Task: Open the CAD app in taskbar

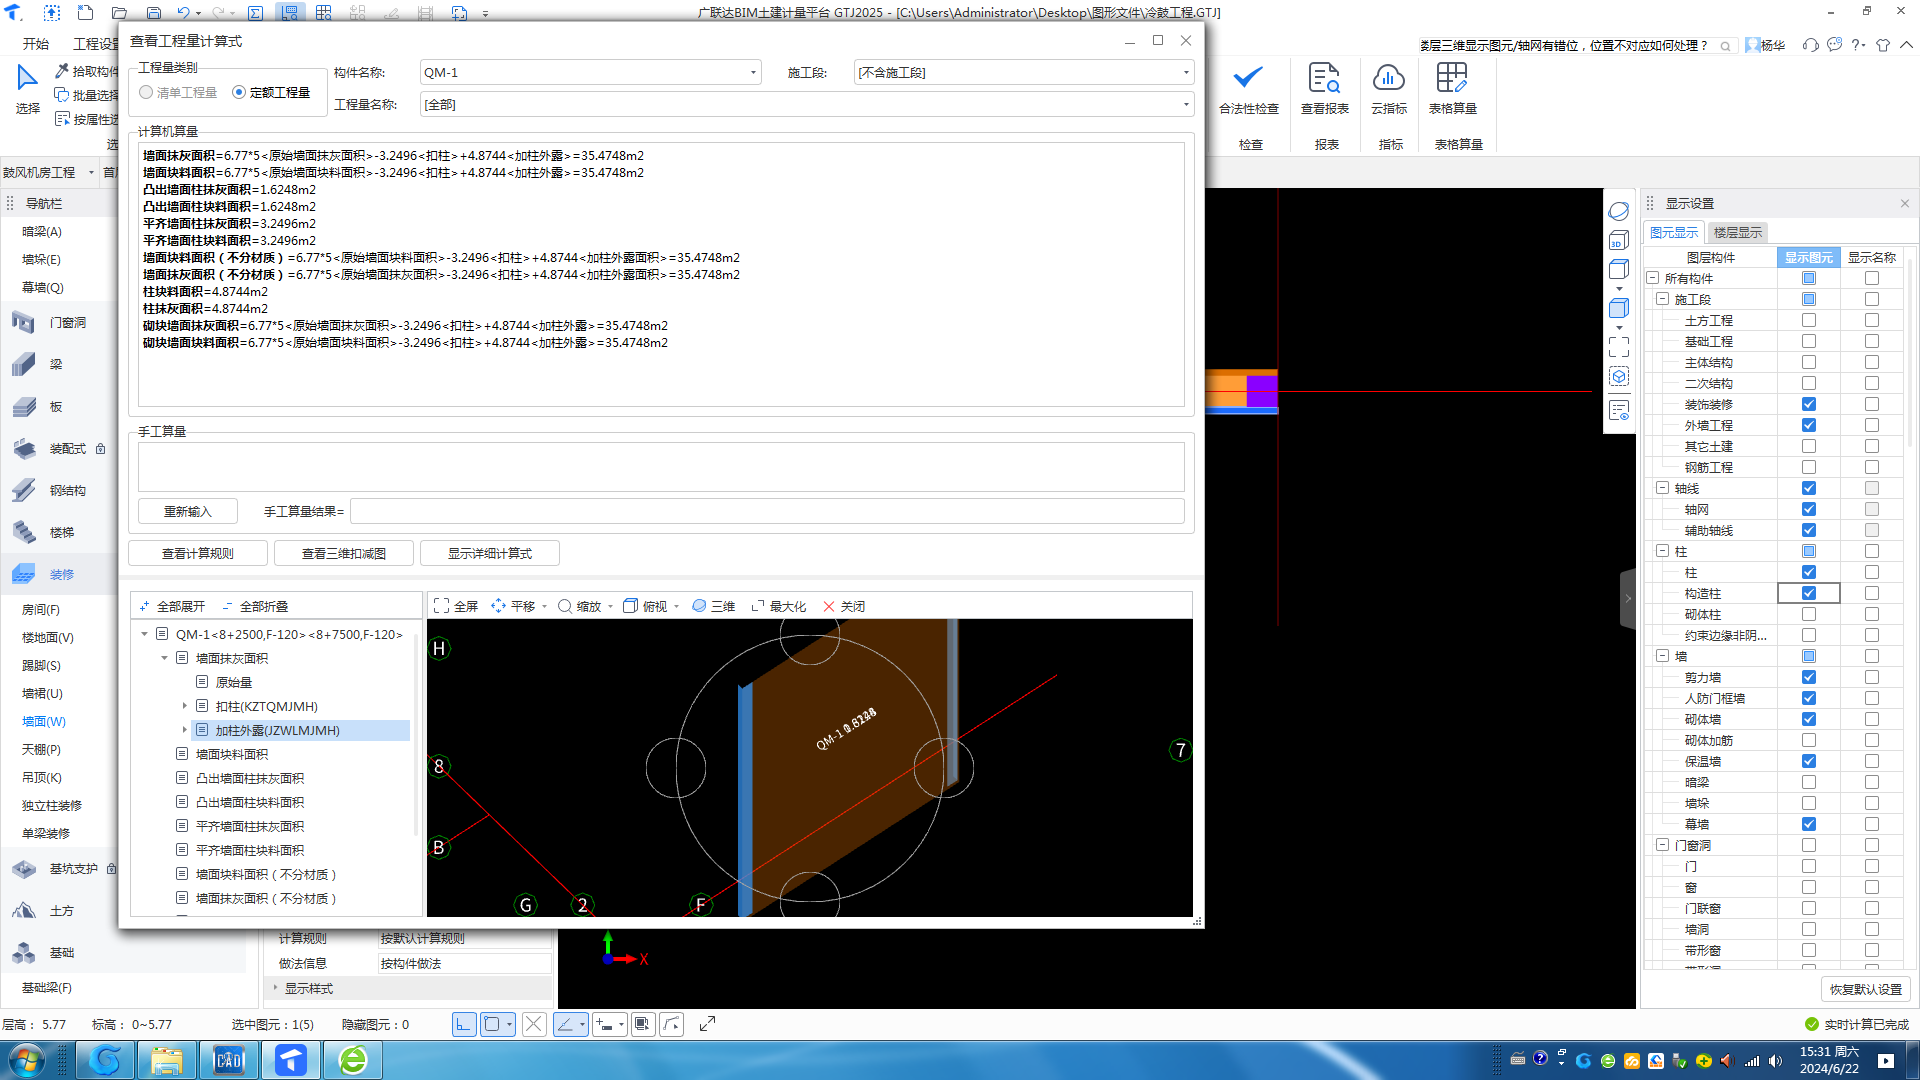Action: coord(229,1060)
